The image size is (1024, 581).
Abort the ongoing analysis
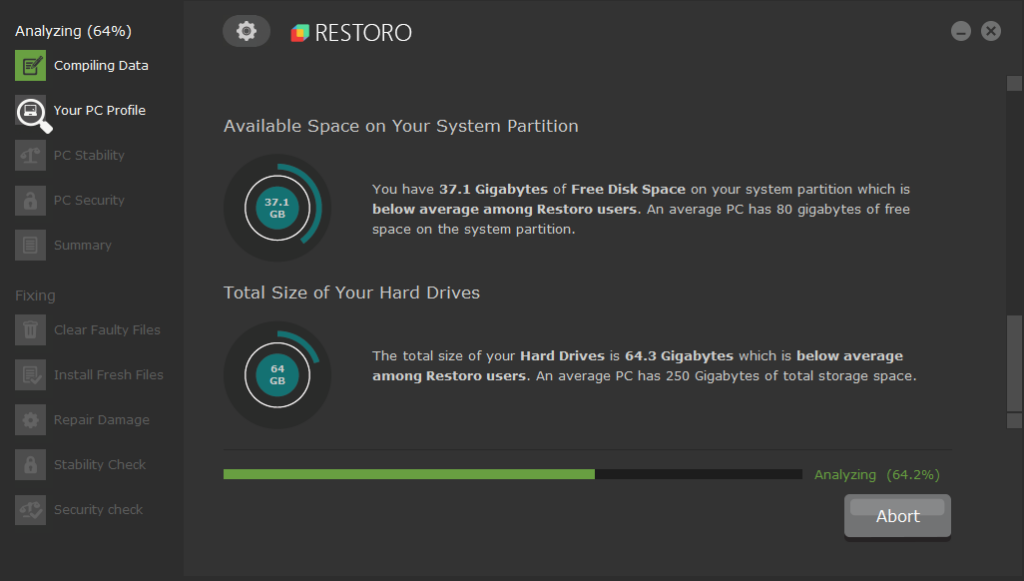[897, 515]
